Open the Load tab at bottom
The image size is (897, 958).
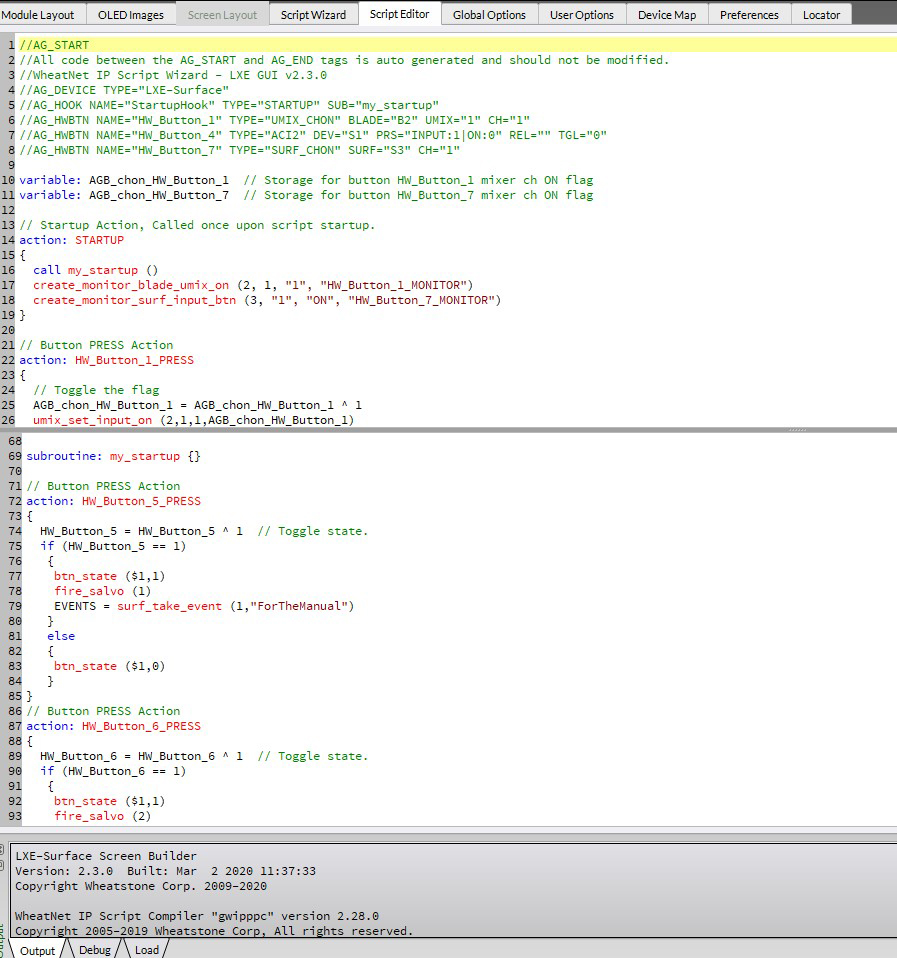click(x=146, y=950)
